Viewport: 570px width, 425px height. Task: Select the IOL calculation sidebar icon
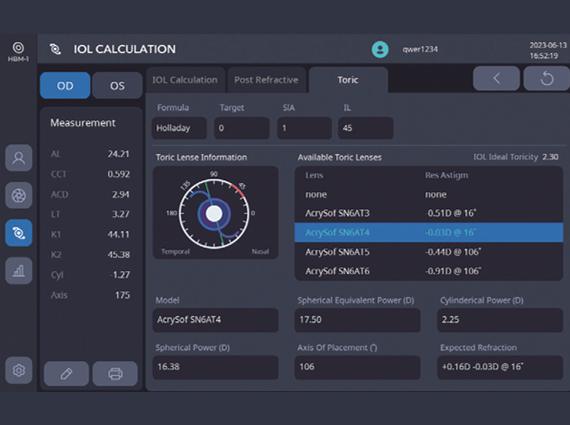[x=19, y=233]
